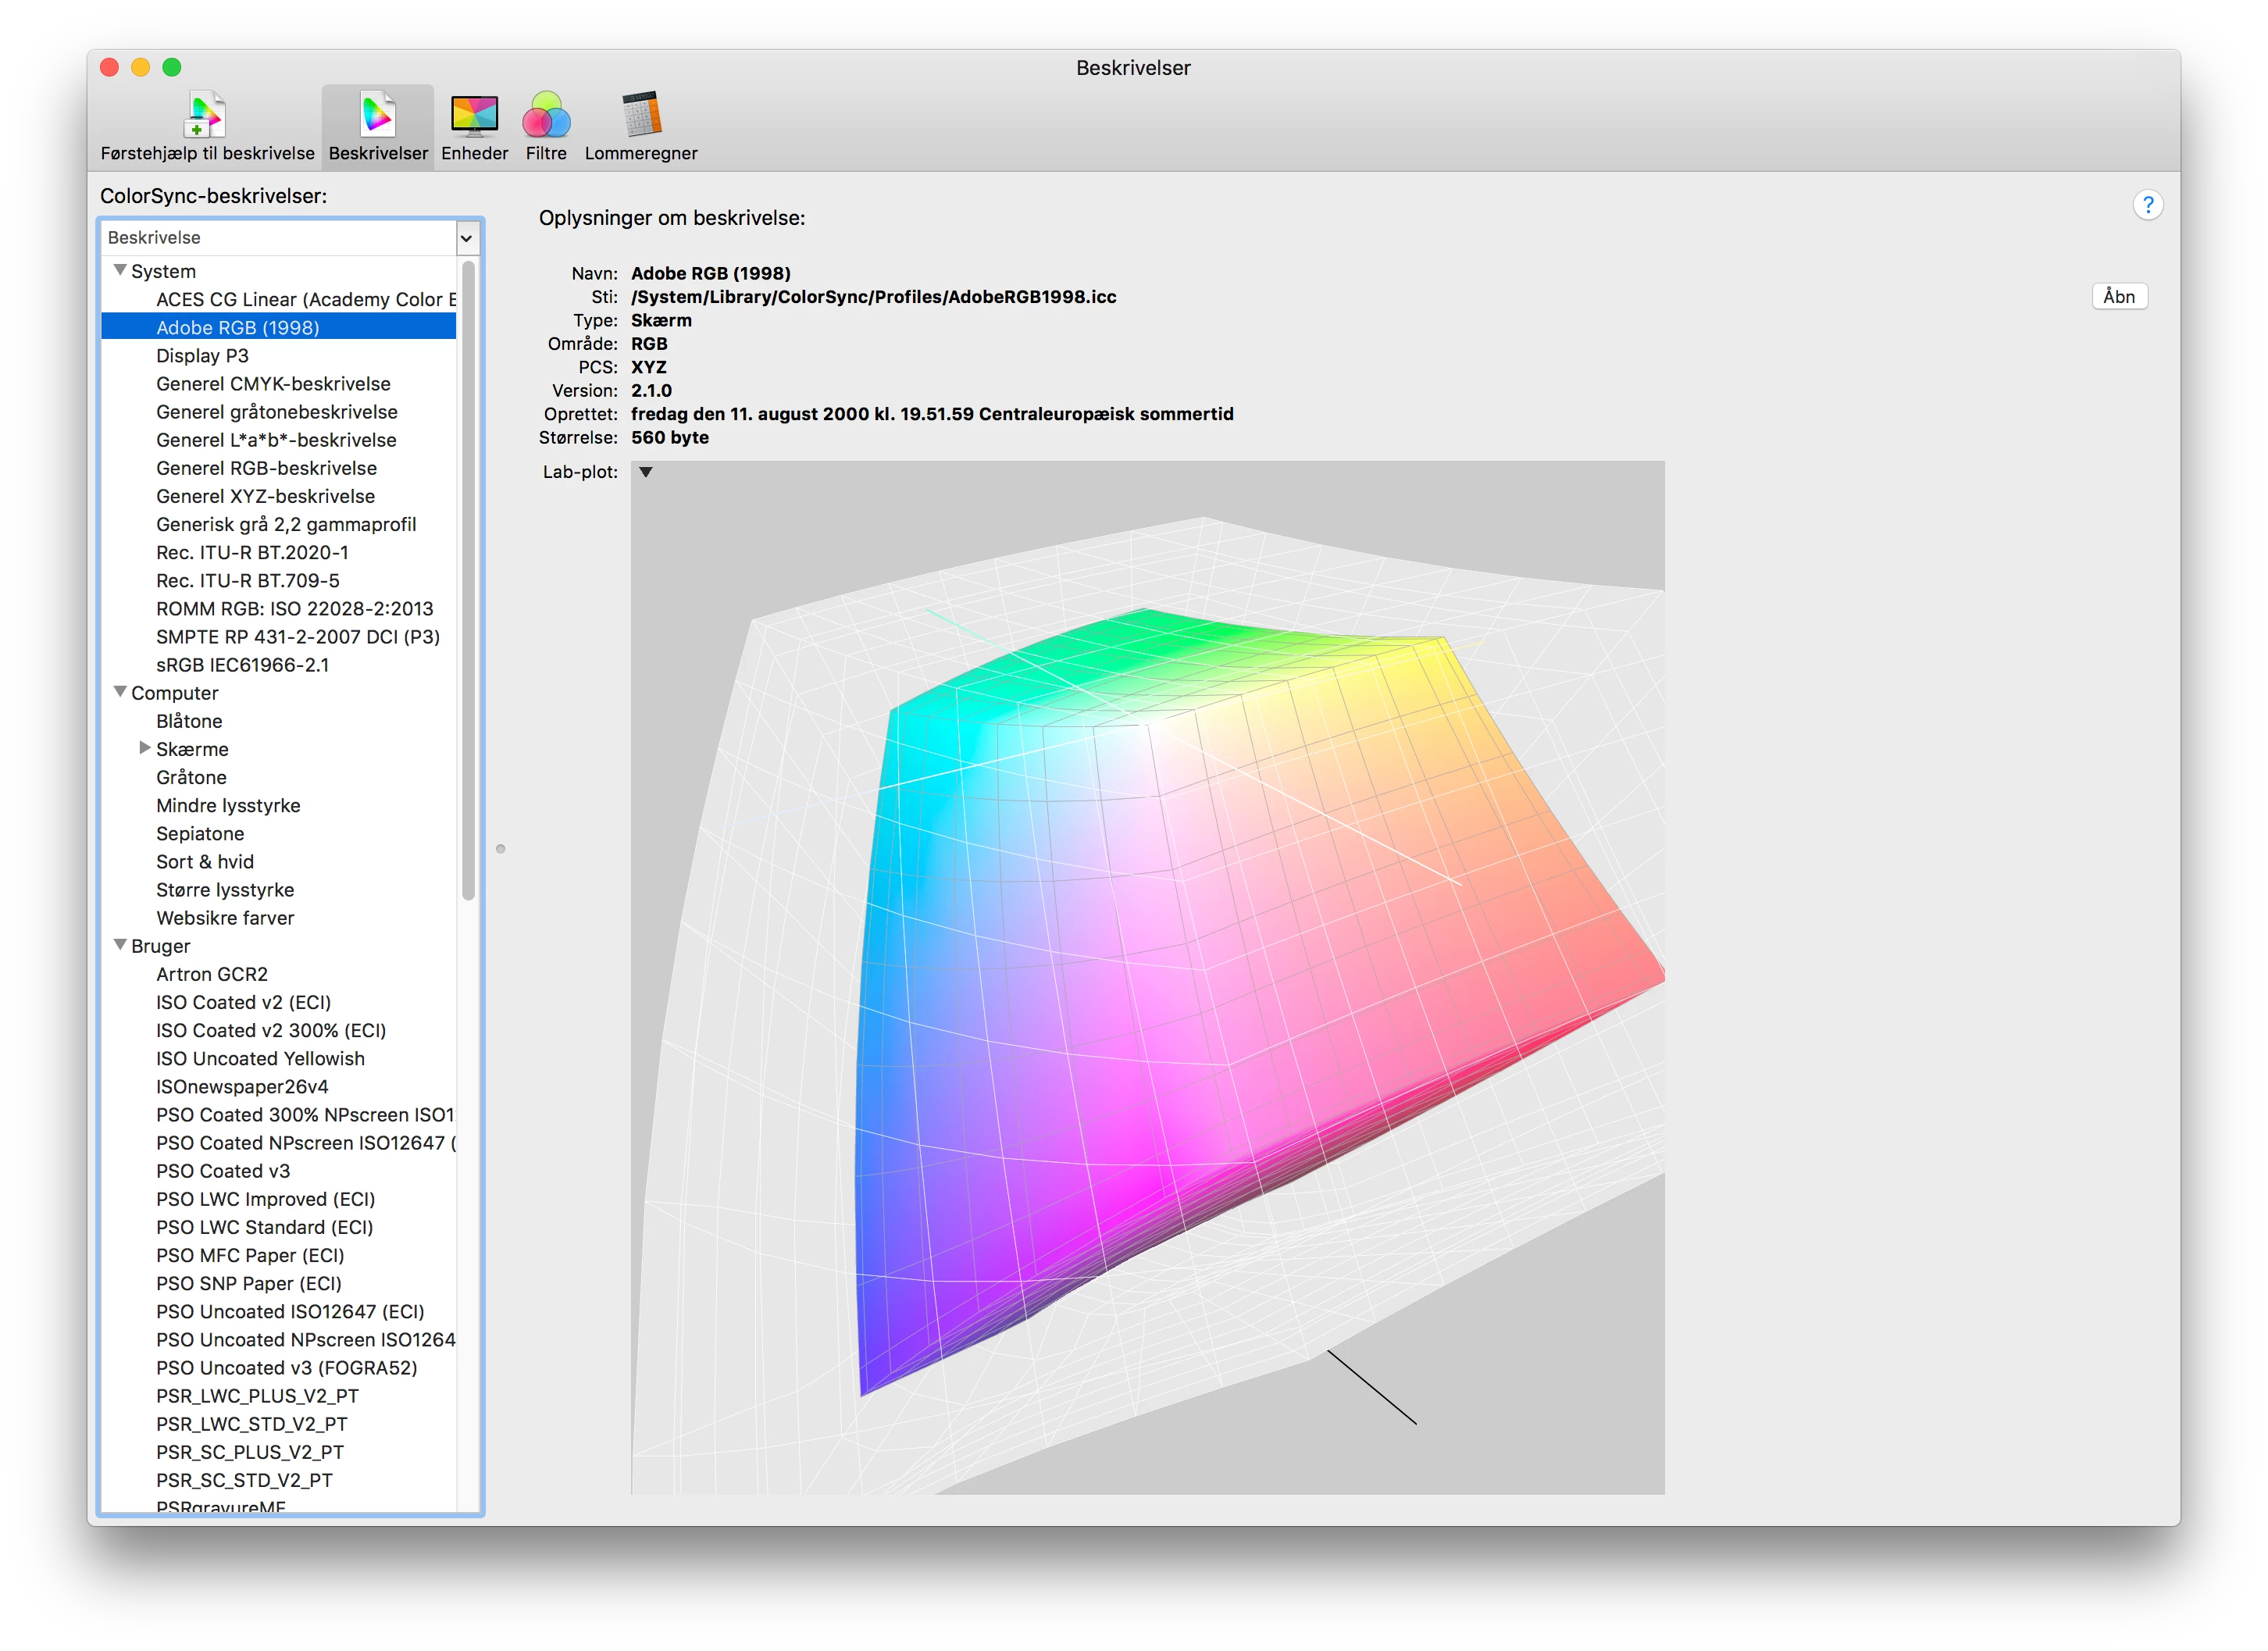Viewport: 2268px width, 1651px height.
Task: Click the split view divider handle
Action: [501, 849]
